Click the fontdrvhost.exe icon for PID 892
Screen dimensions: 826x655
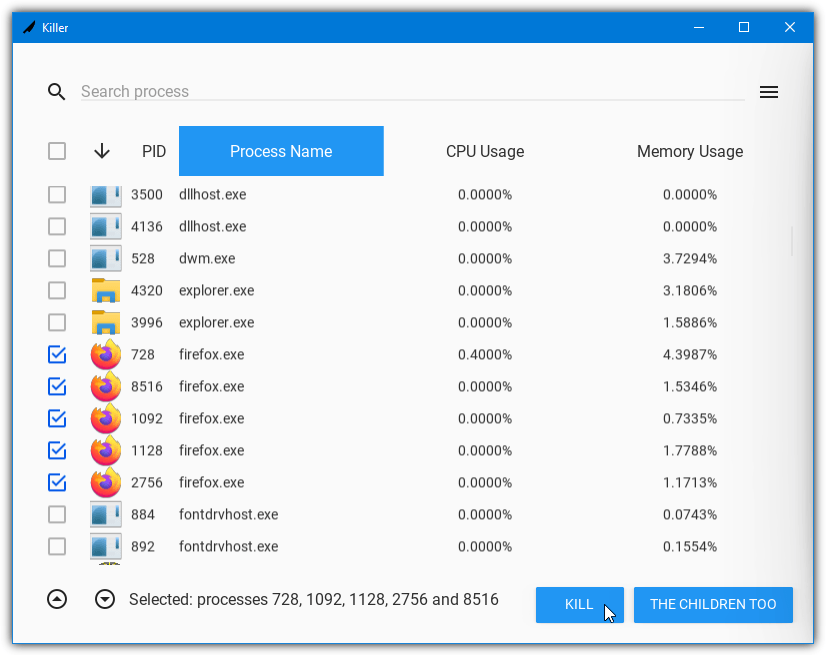pyautogui.click(x=106, y=546)
